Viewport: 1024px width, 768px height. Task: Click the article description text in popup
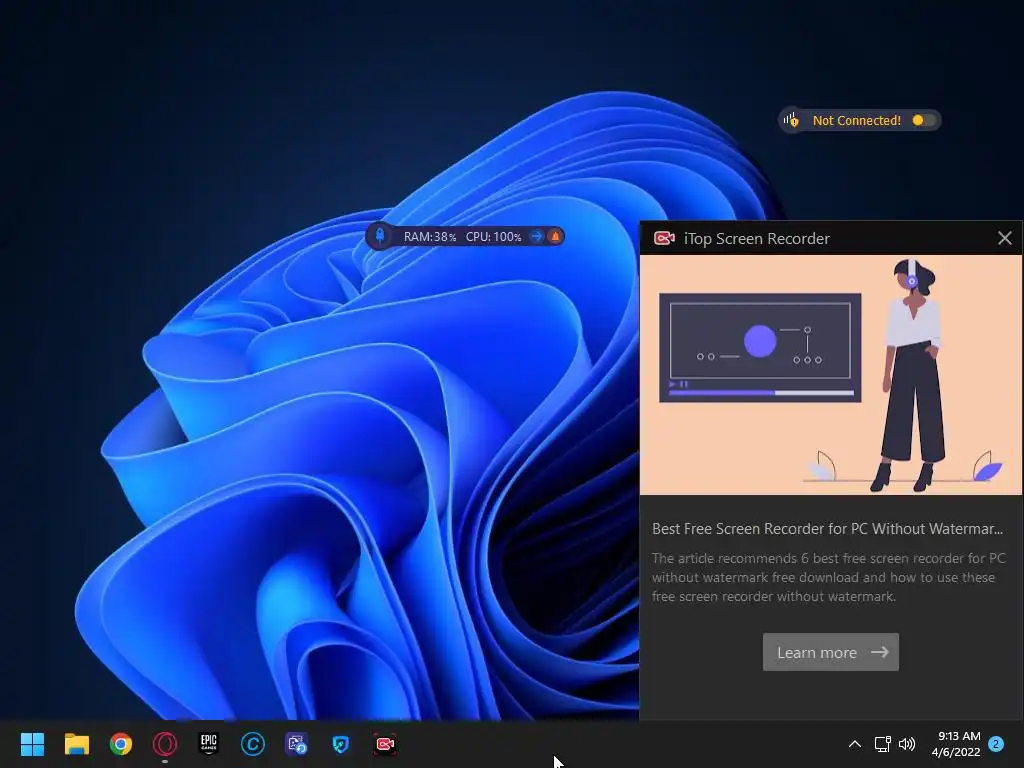pos(829,577)
